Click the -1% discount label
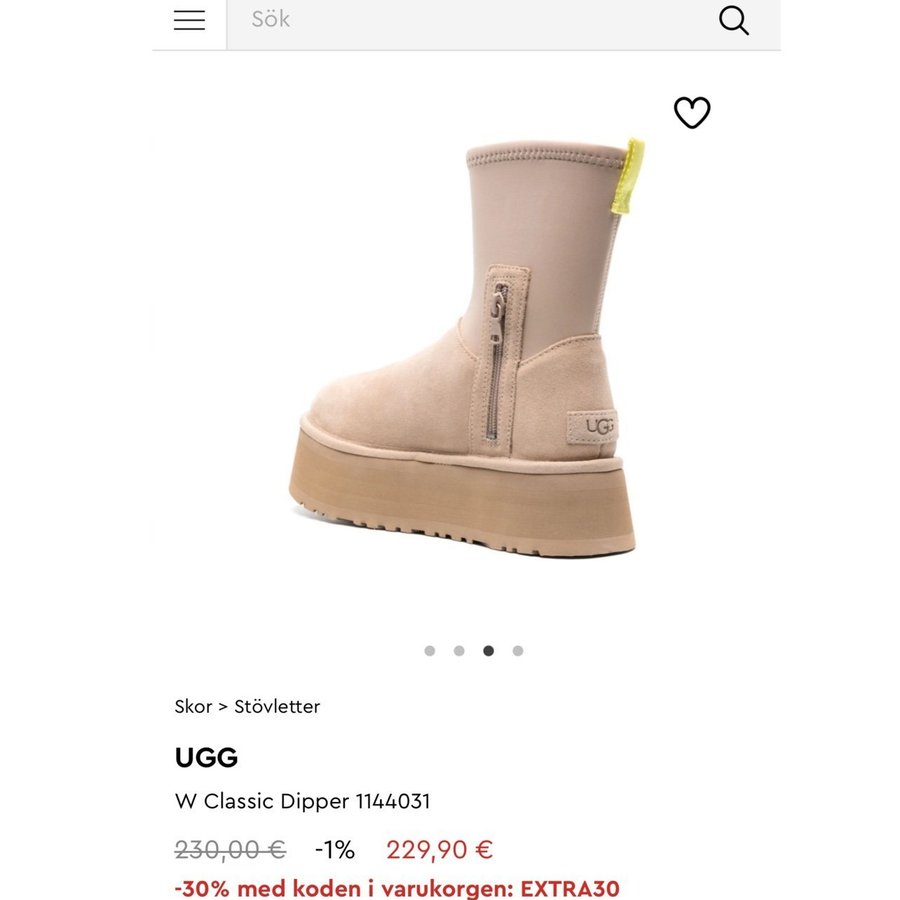Viewport: 900px width, 900px height. [335, 849]
